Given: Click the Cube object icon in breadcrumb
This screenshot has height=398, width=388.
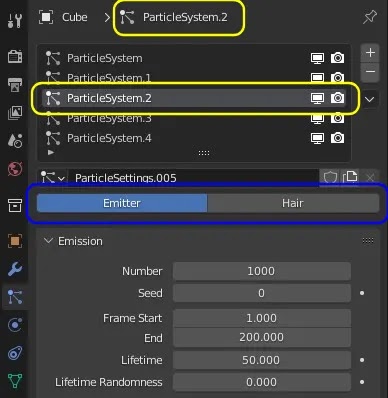Looking at the screenshot, I should point(46,17).
